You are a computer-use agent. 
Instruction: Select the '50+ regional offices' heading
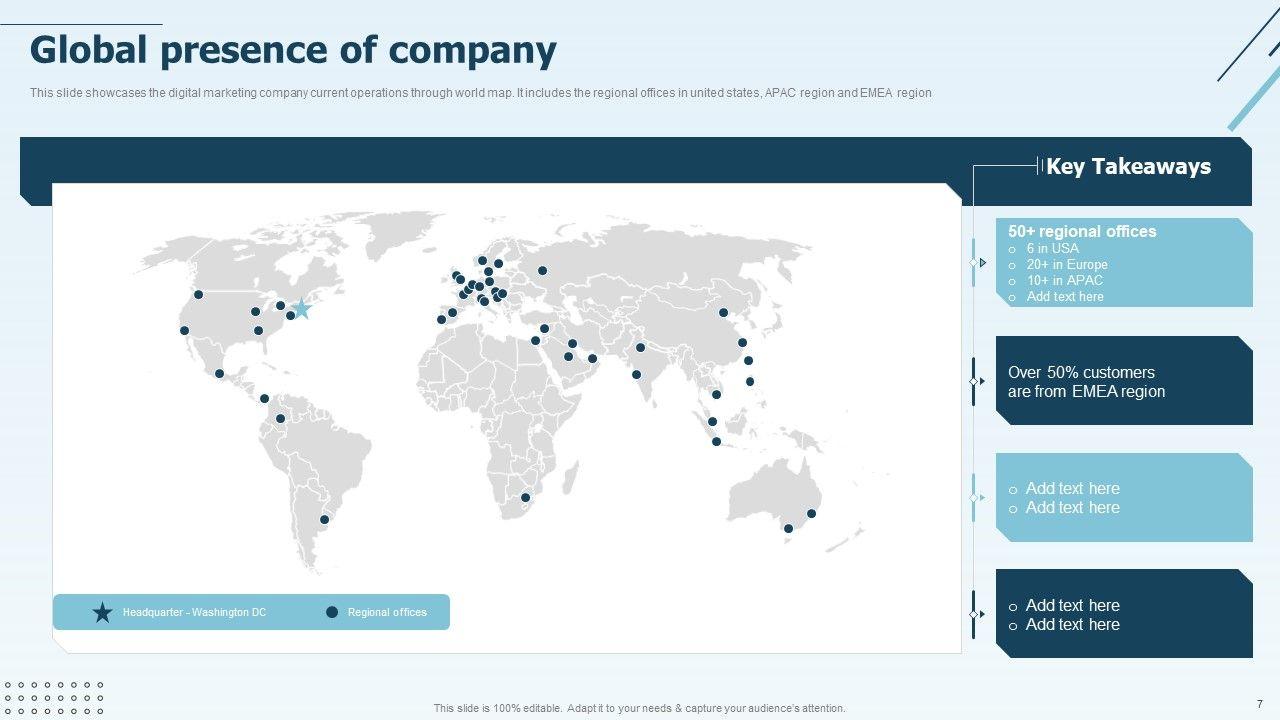point(1082,231)
